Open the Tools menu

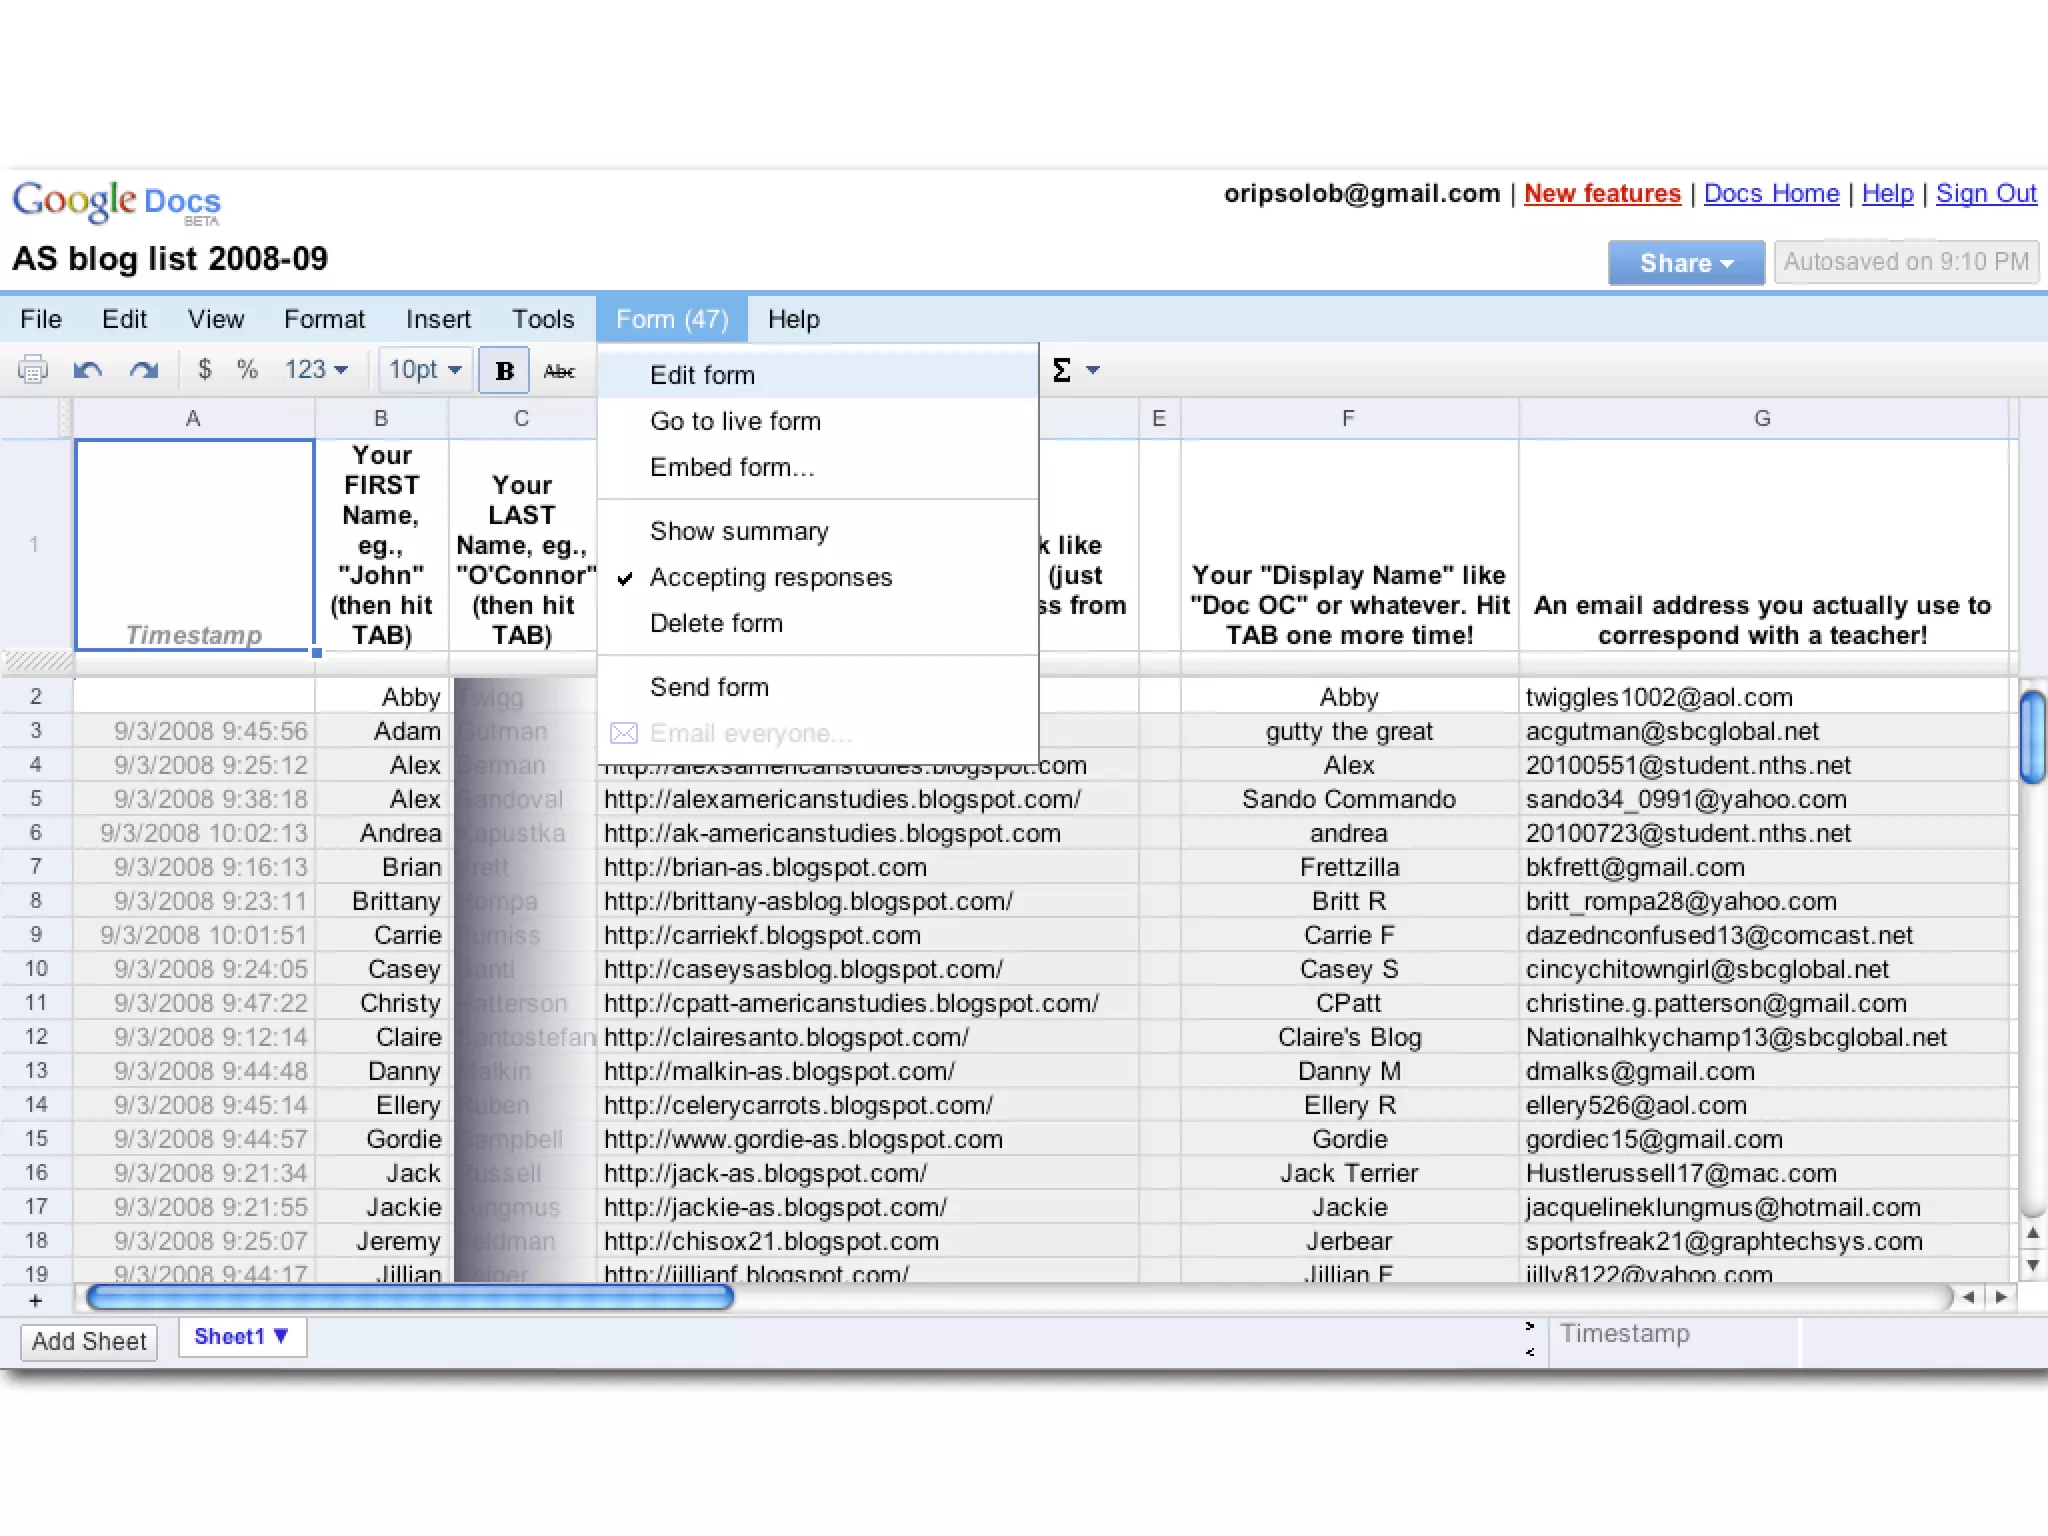tap(543, 320)
